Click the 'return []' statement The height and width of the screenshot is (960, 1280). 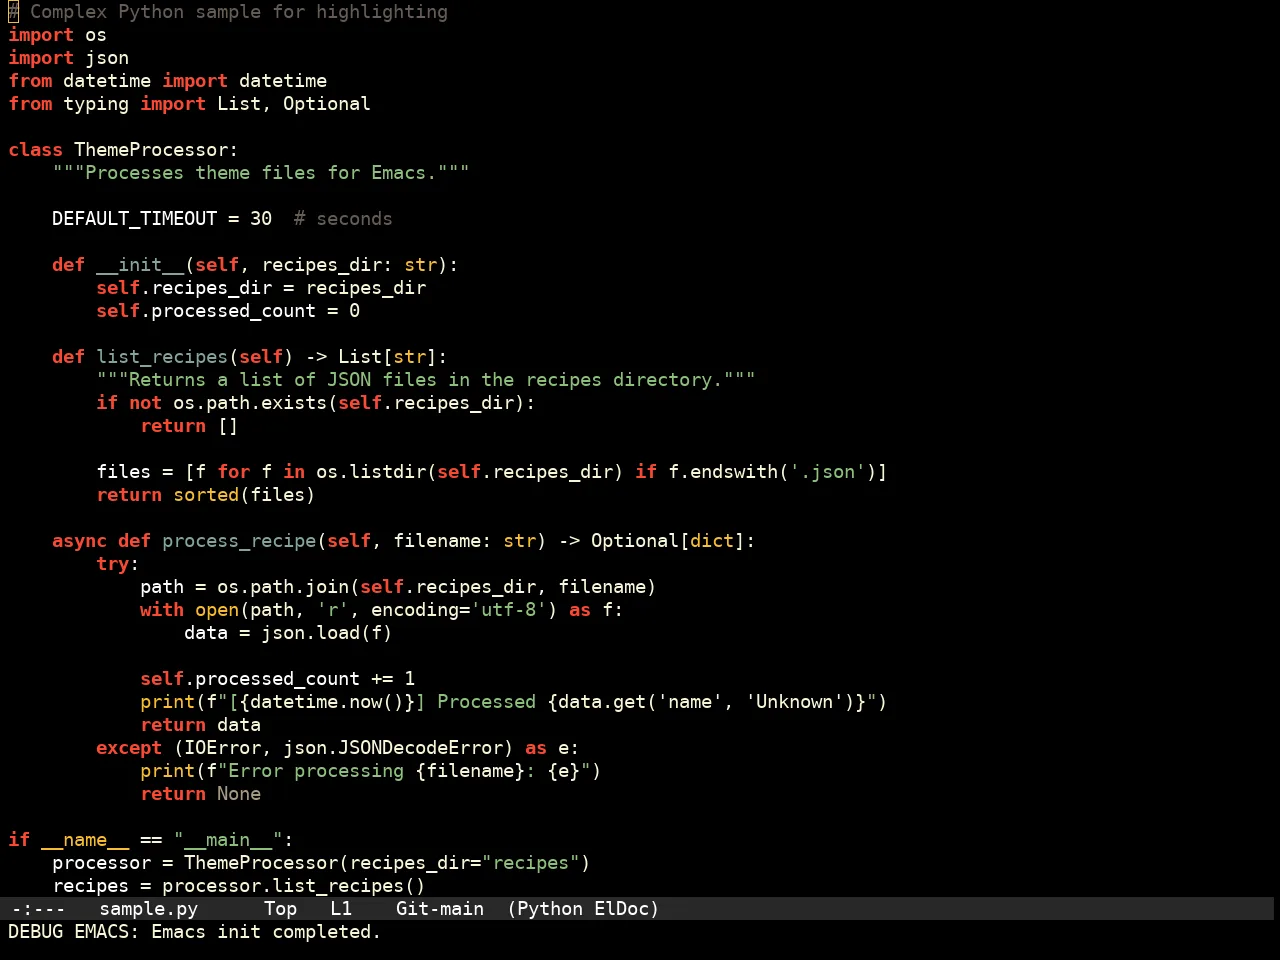(x=189, y=426)
